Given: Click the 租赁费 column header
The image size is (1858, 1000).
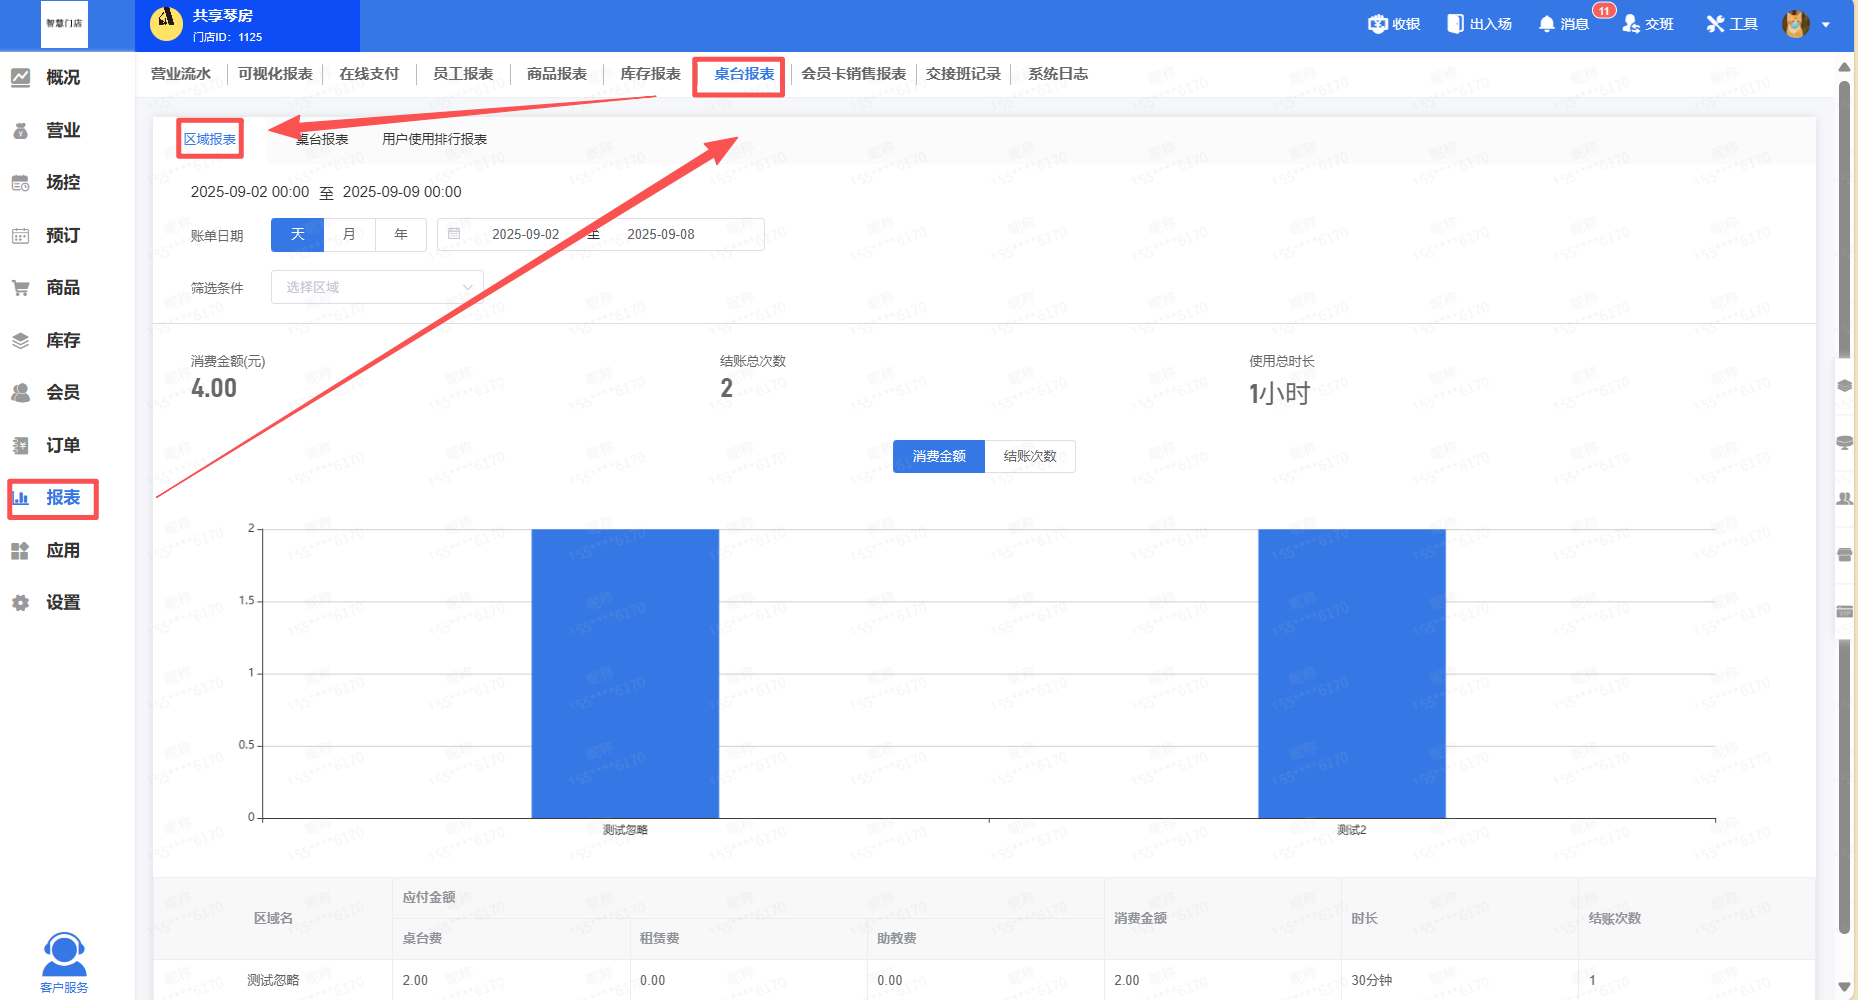Looking at the screenshot, I should (660, 938).
